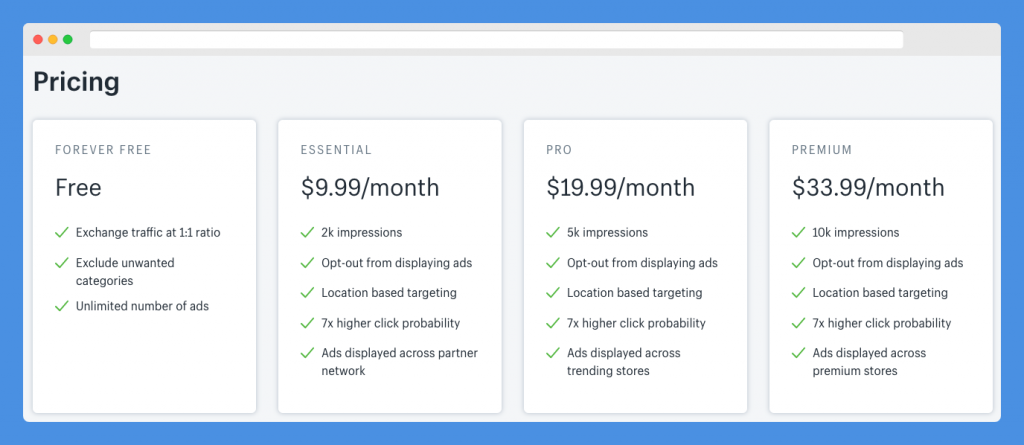Select the Essential plan title
This screenshot has height=445, width=1024.
pyautogui.click(x=336, y=150)
